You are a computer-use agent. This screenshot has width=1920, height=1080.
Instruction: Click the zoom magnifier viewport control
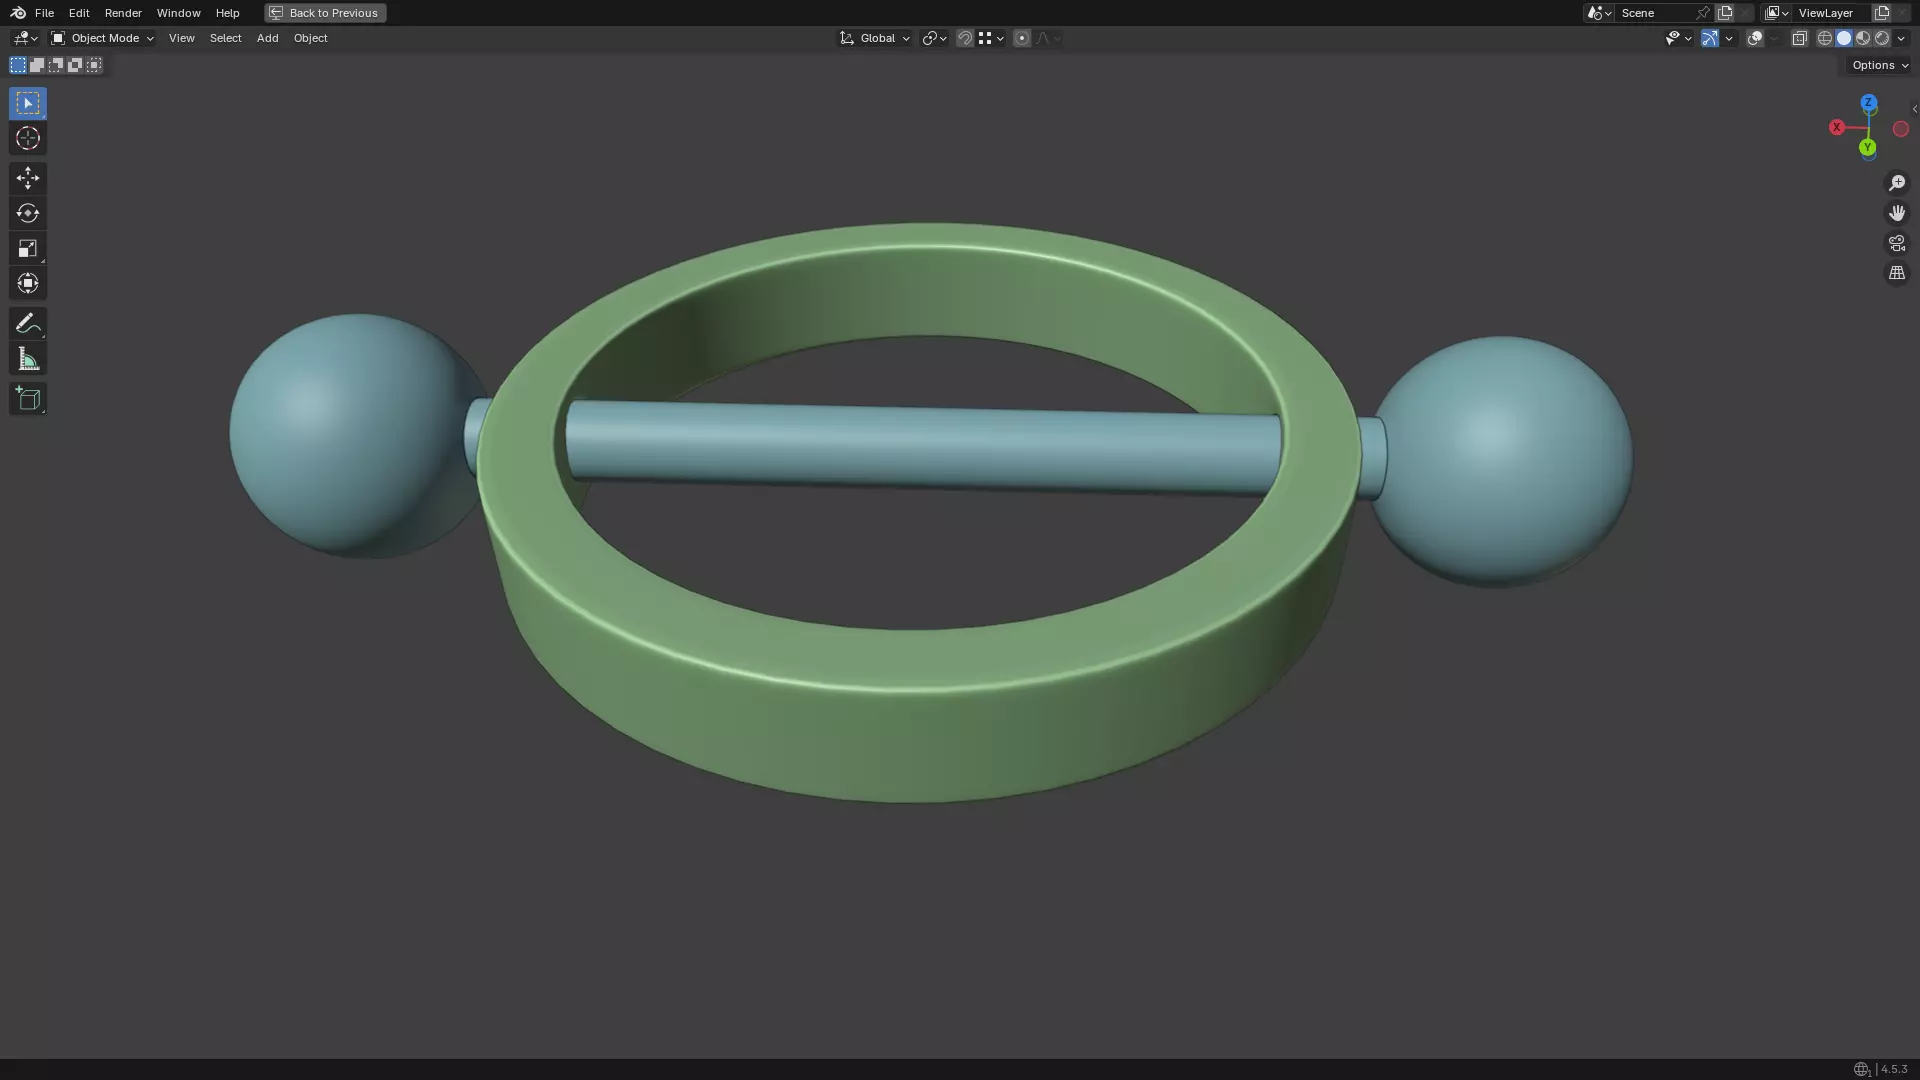pos(1897,183)
